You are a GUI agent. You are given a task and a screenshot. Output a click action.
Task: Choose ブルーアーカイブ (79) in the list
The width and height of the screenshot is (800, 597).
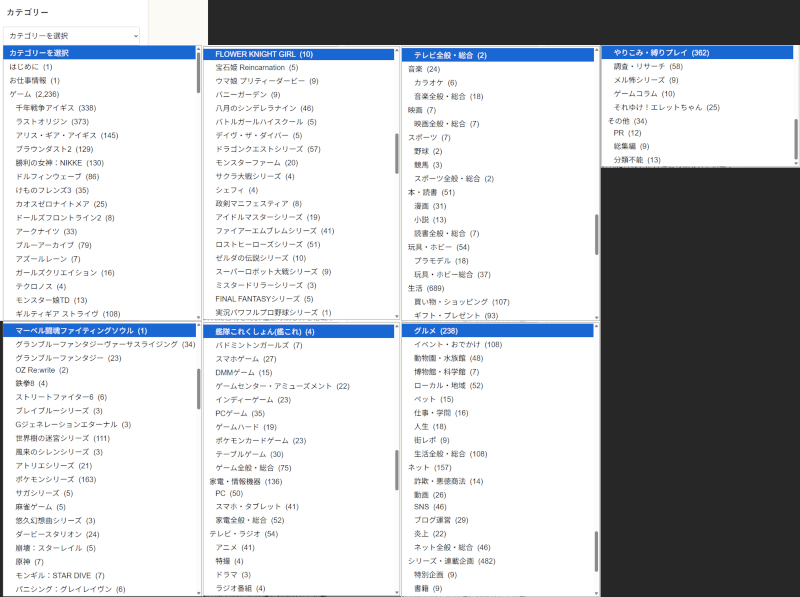pyautogui.click(x=99, y=245)
